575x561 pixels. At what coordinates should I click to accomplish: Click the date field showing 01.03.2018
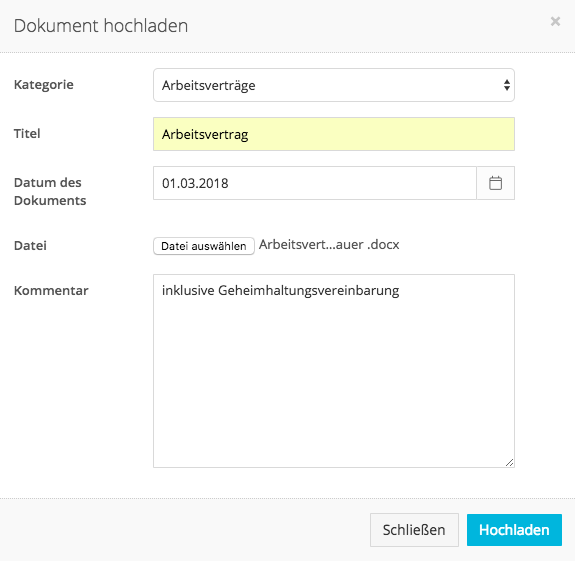click(315, 183)
